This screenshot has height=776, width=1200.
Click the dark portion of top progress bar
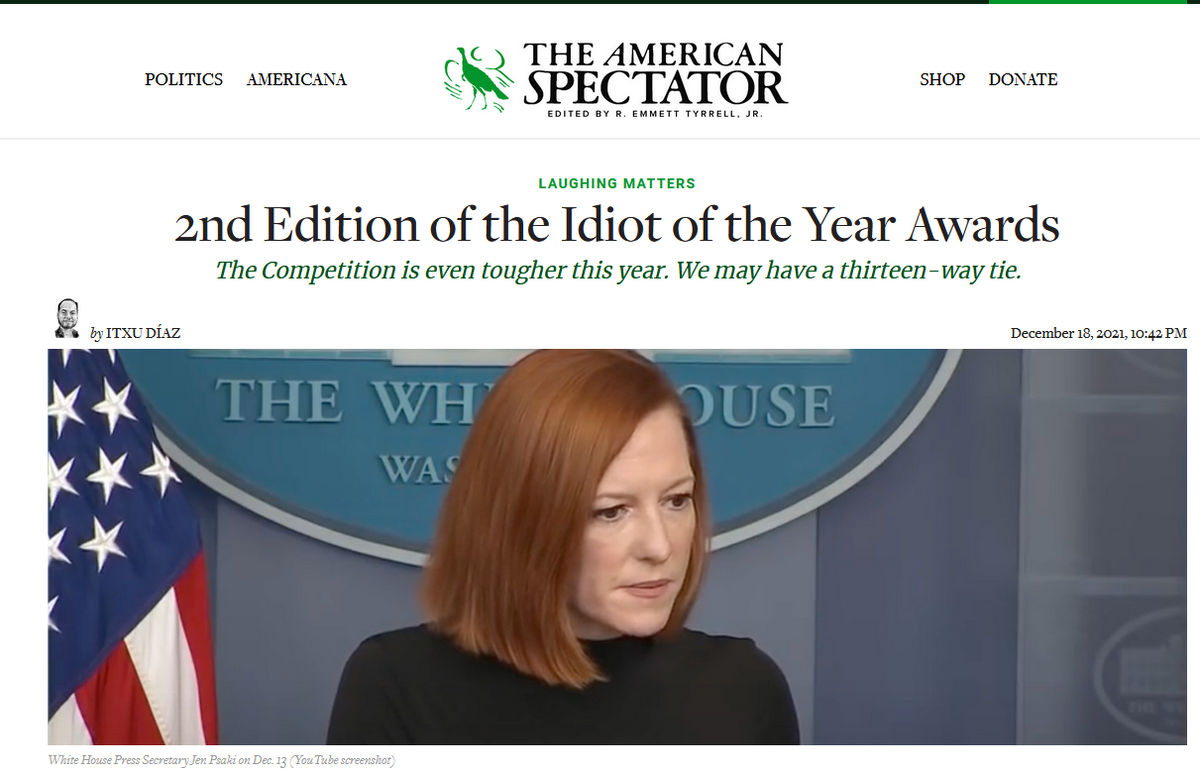coord(494,2)
